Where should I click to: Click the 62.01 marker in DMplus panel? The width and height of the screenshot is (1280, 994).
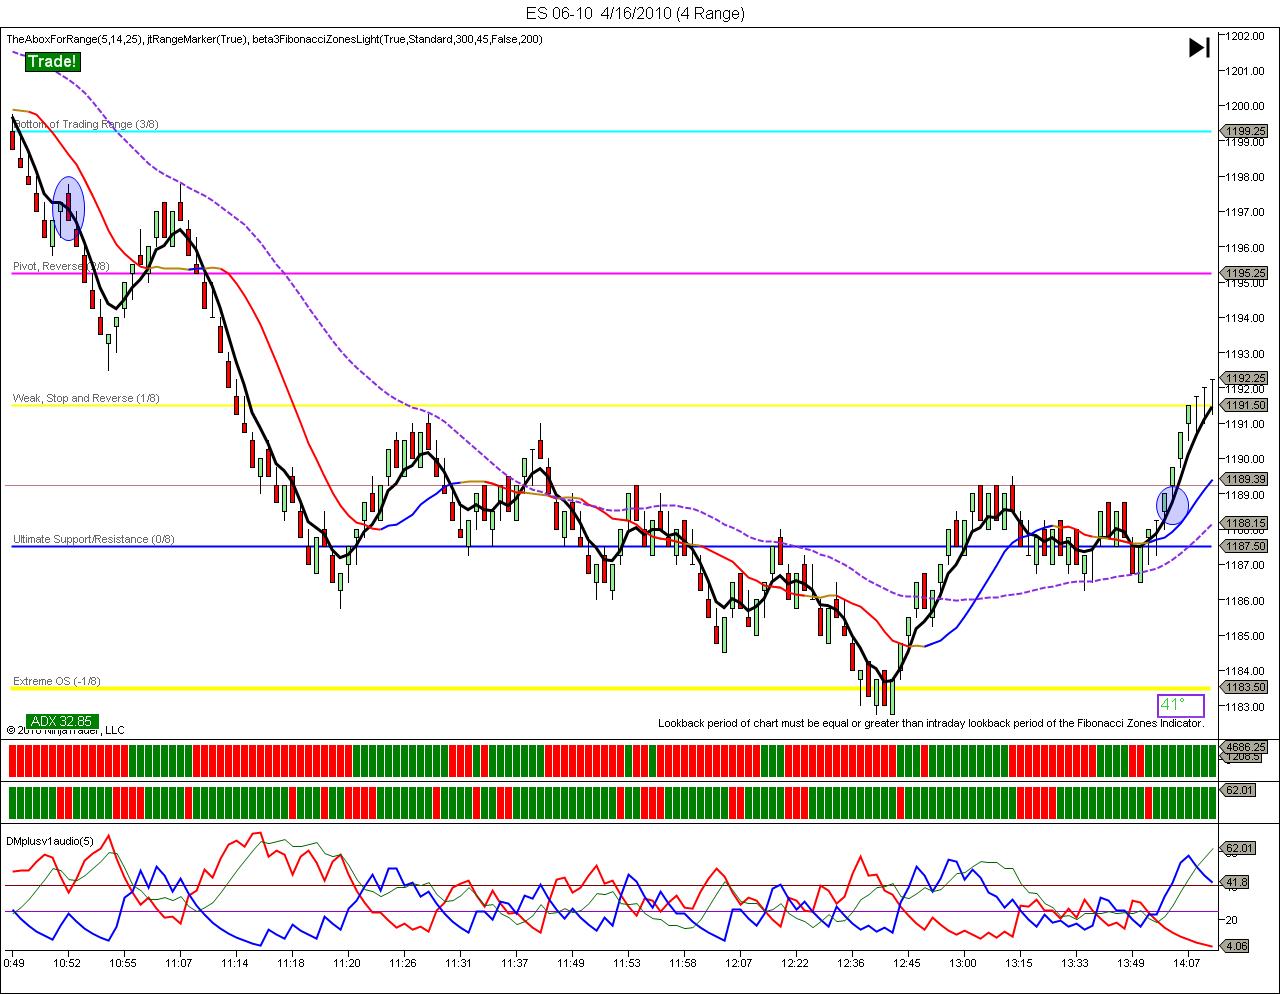1238,849
